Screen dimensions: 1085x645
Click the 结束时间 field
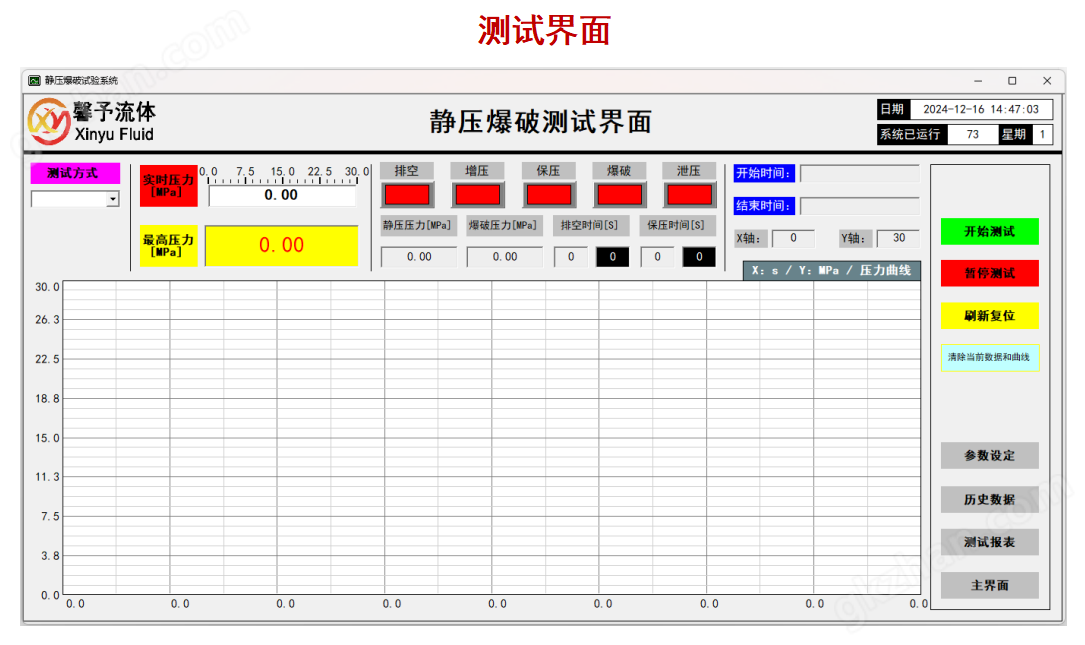tap(860, 206)
